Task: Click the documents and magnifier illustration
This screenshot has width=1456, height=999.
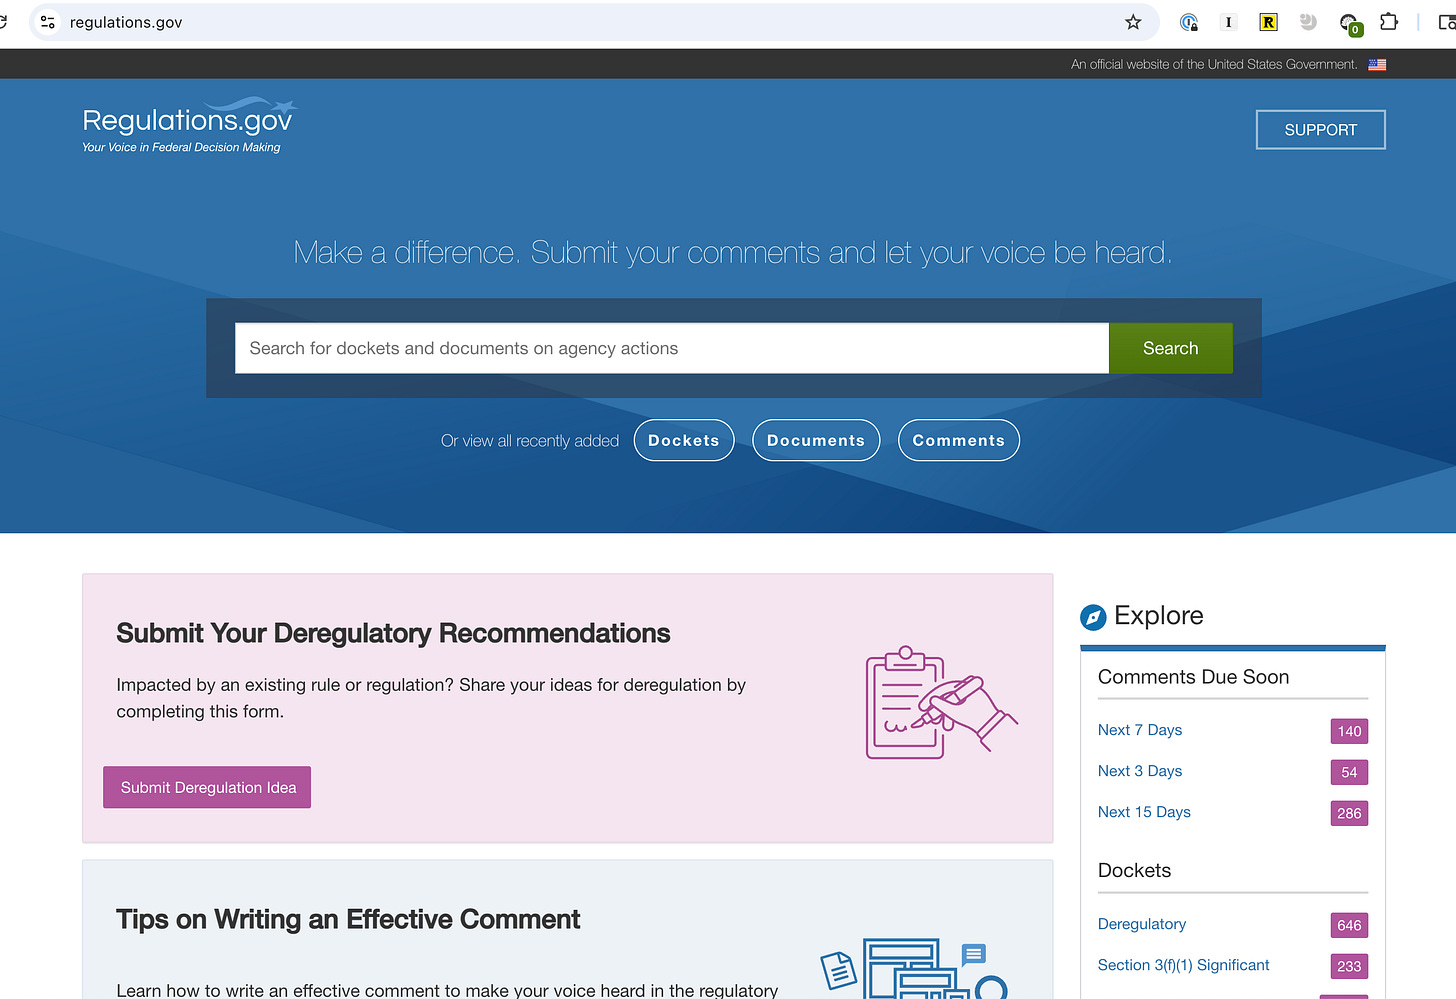Action: 914,968
